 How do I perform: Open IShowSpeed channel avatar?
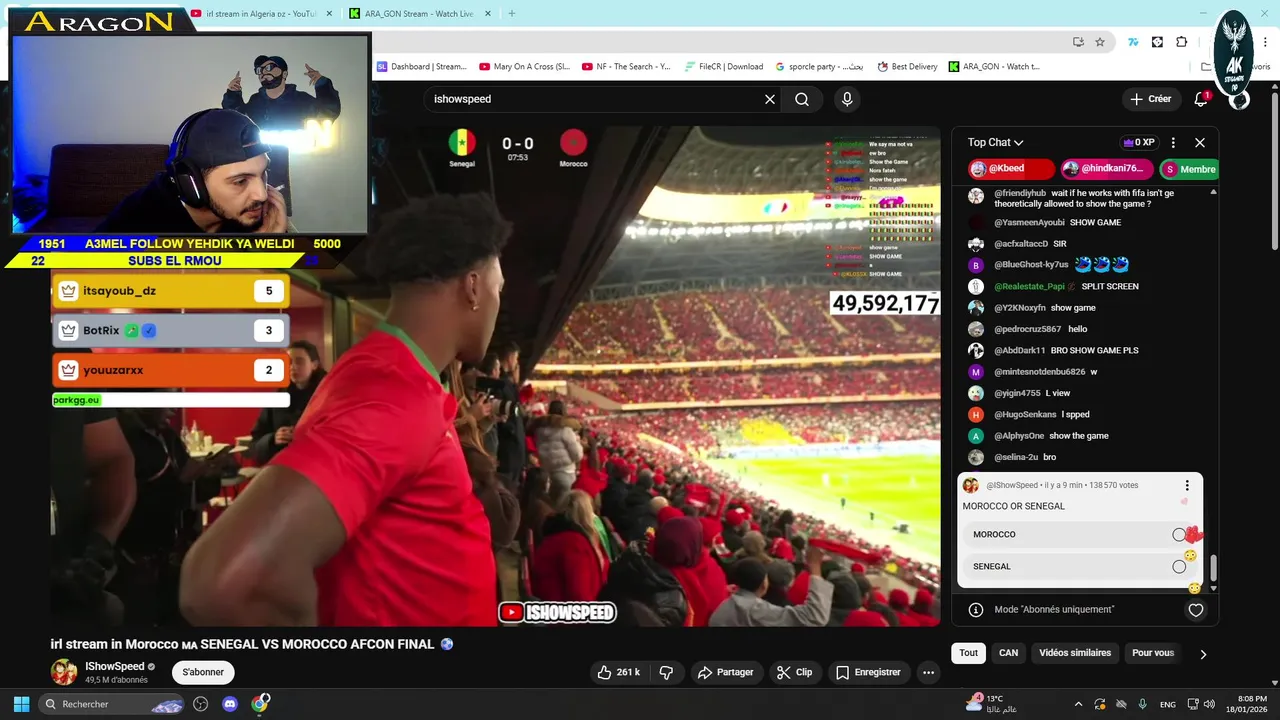point(64,672)
